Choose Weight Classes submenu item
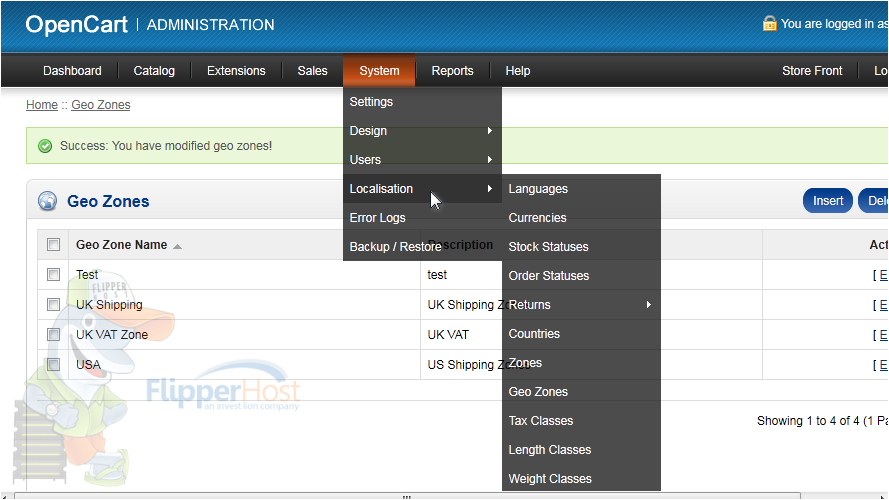This screenshot has height=500, width=889. pos(581,478)
